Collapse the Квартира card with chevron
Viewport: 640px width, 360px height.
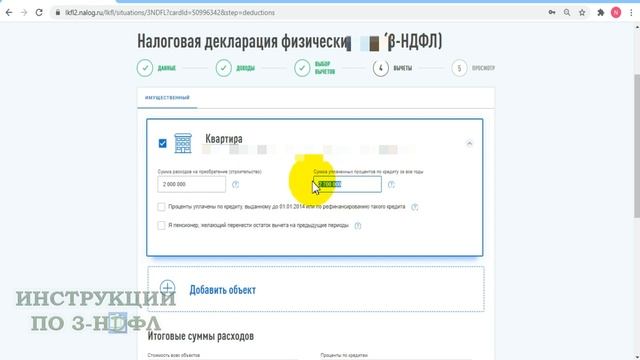(x=469, y=143)
